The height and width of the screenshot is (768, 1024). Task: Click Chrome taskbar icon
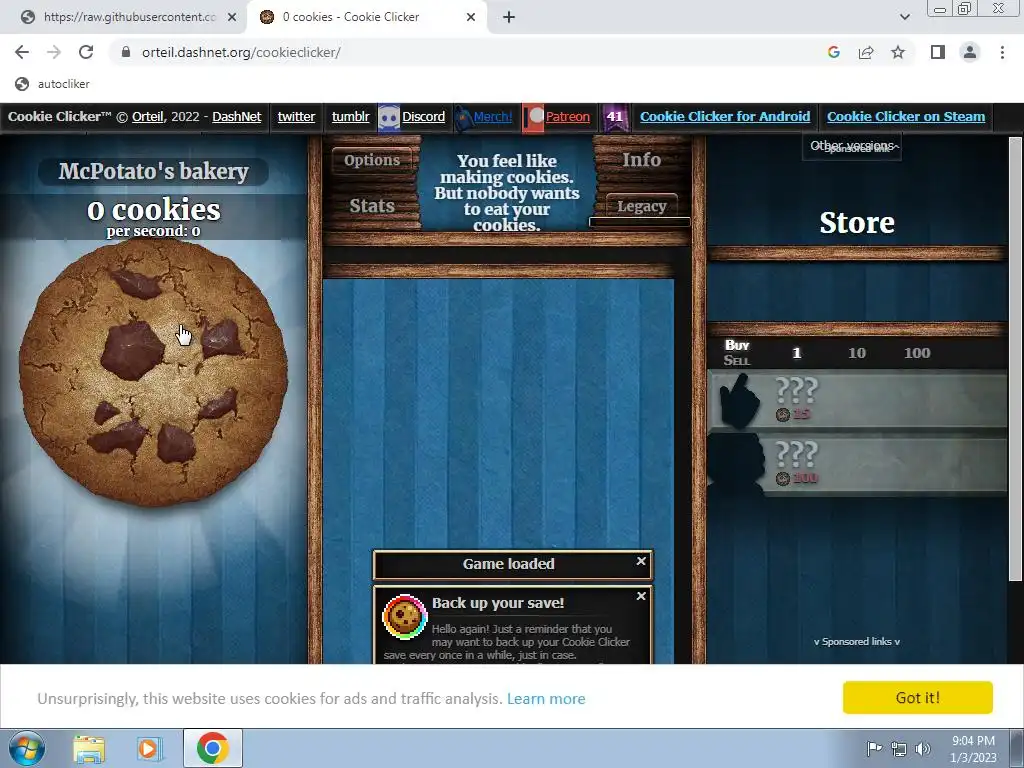(x=212, y=748)
